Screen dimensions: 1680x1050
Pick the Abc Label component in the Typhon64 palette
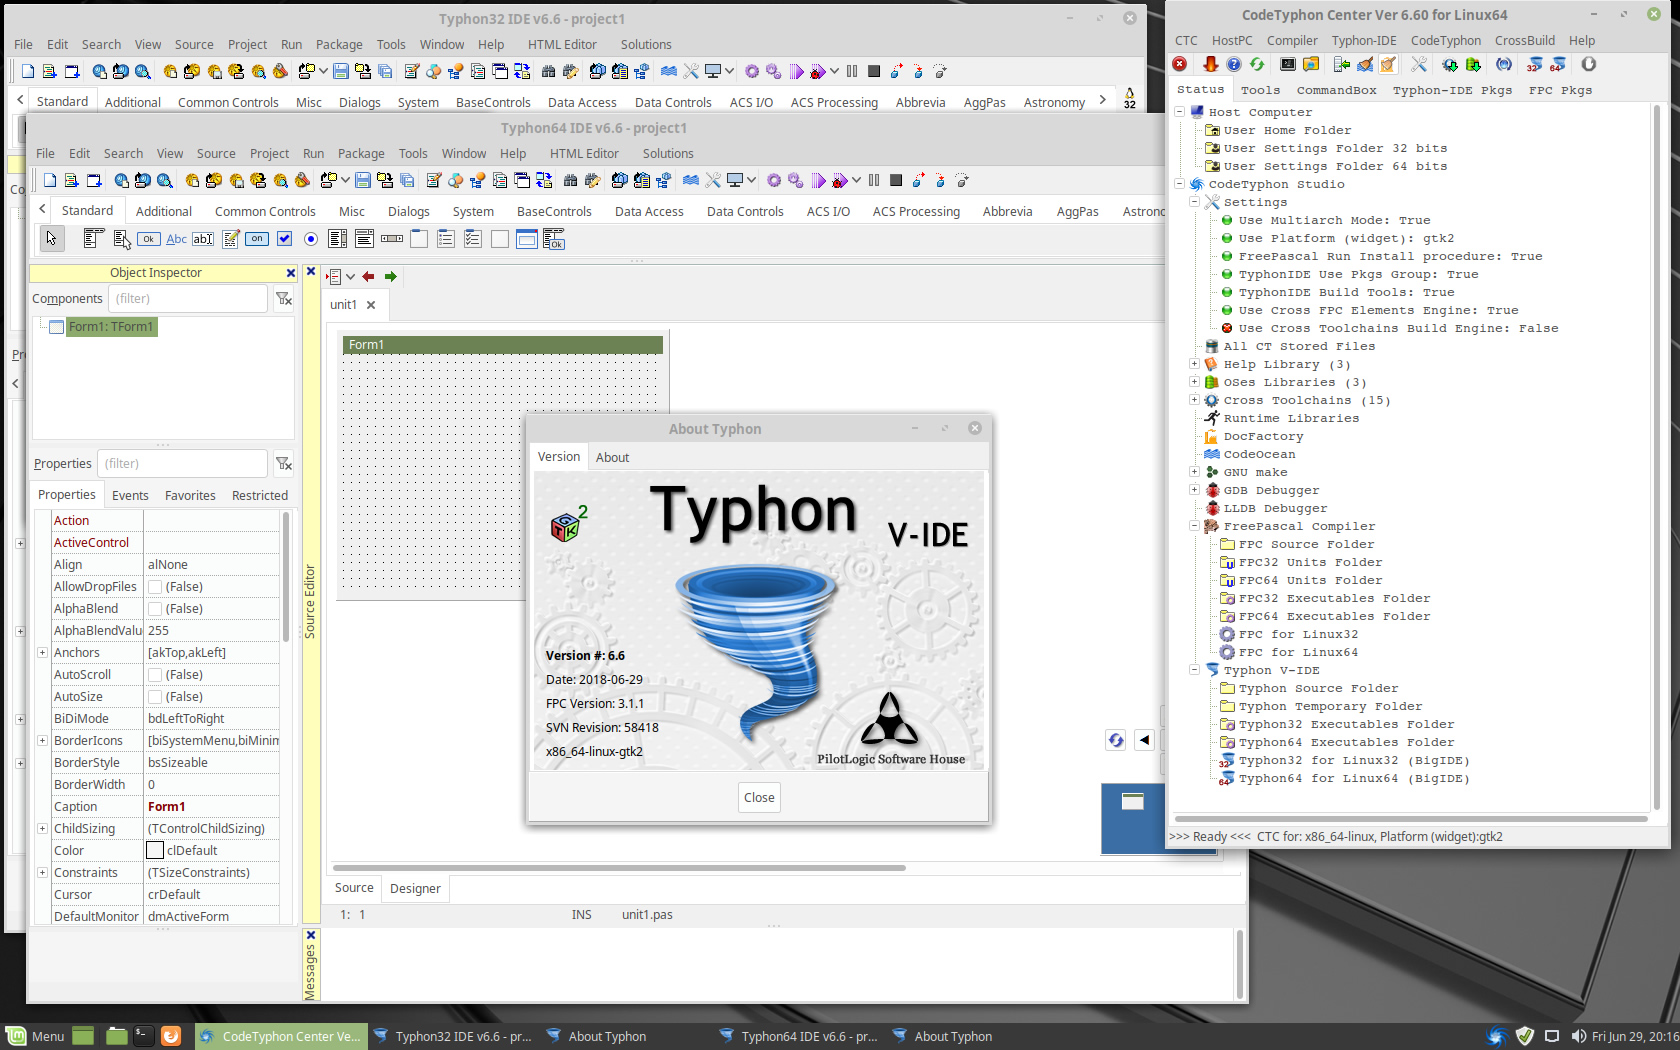(176, 239)
